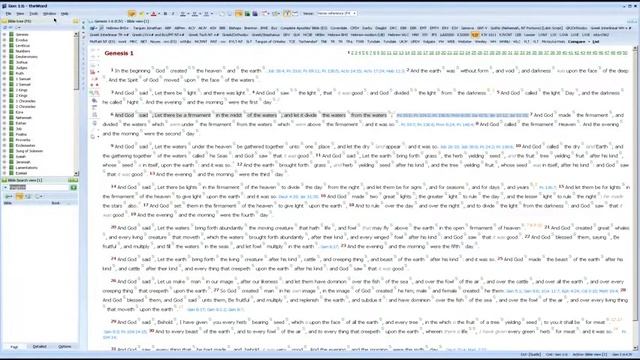640x360 pixels.
Task: Select Proverbs in the Bible tree
Action: coord(23,140)
